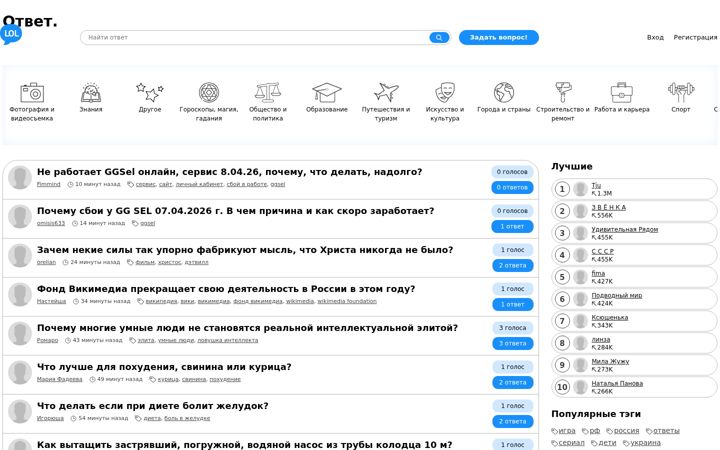This screenshot has height=450, width=720.
Task: Select the Другое stars category icon
Action: click(150, 92)
